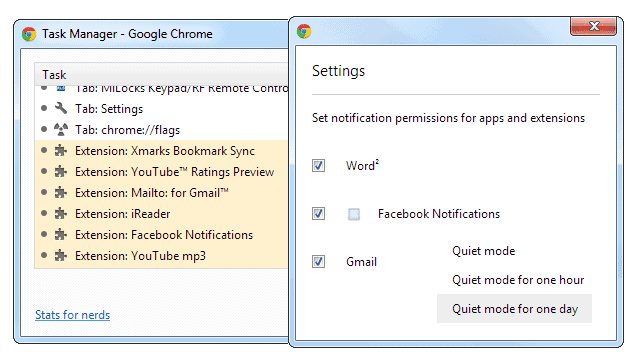Click puzzle icon of iReader extension

[x=61, y=213]
